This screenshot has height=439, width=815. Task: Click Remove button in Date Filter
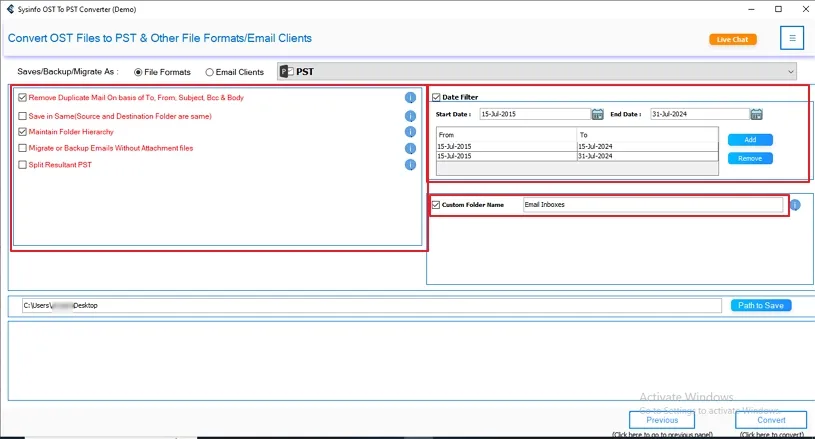pyautogui.click(x=749, y=159)
